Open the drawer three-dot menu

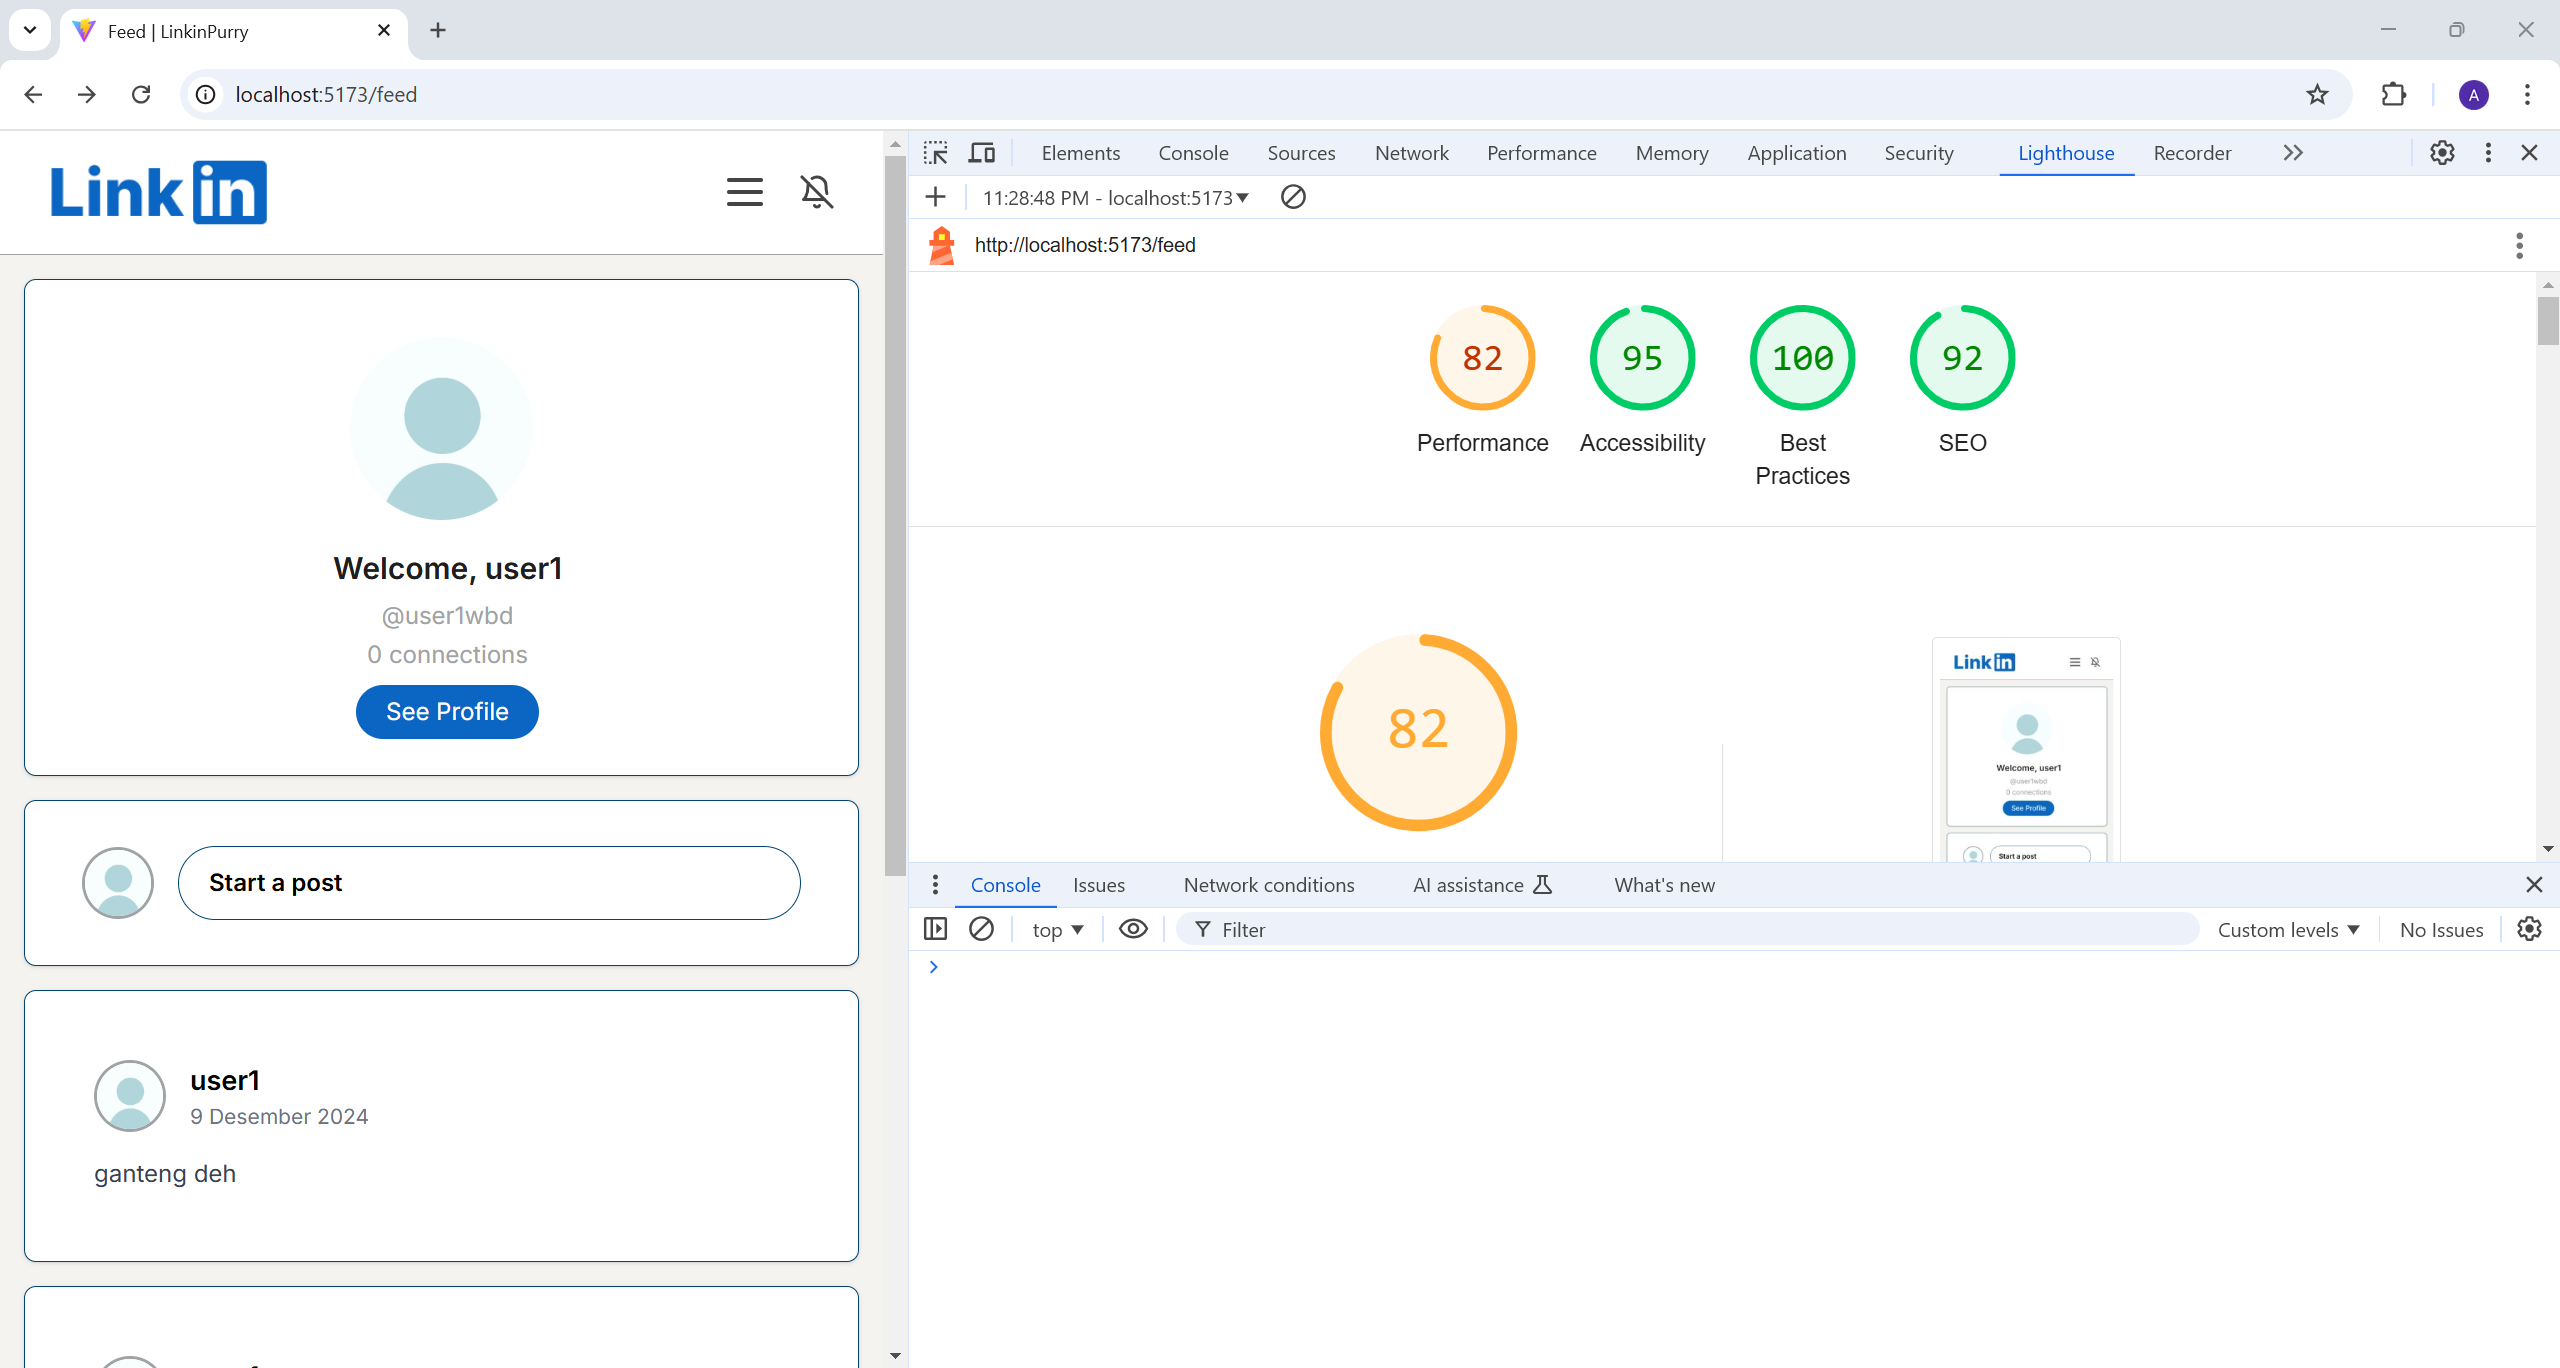[935, 885]
